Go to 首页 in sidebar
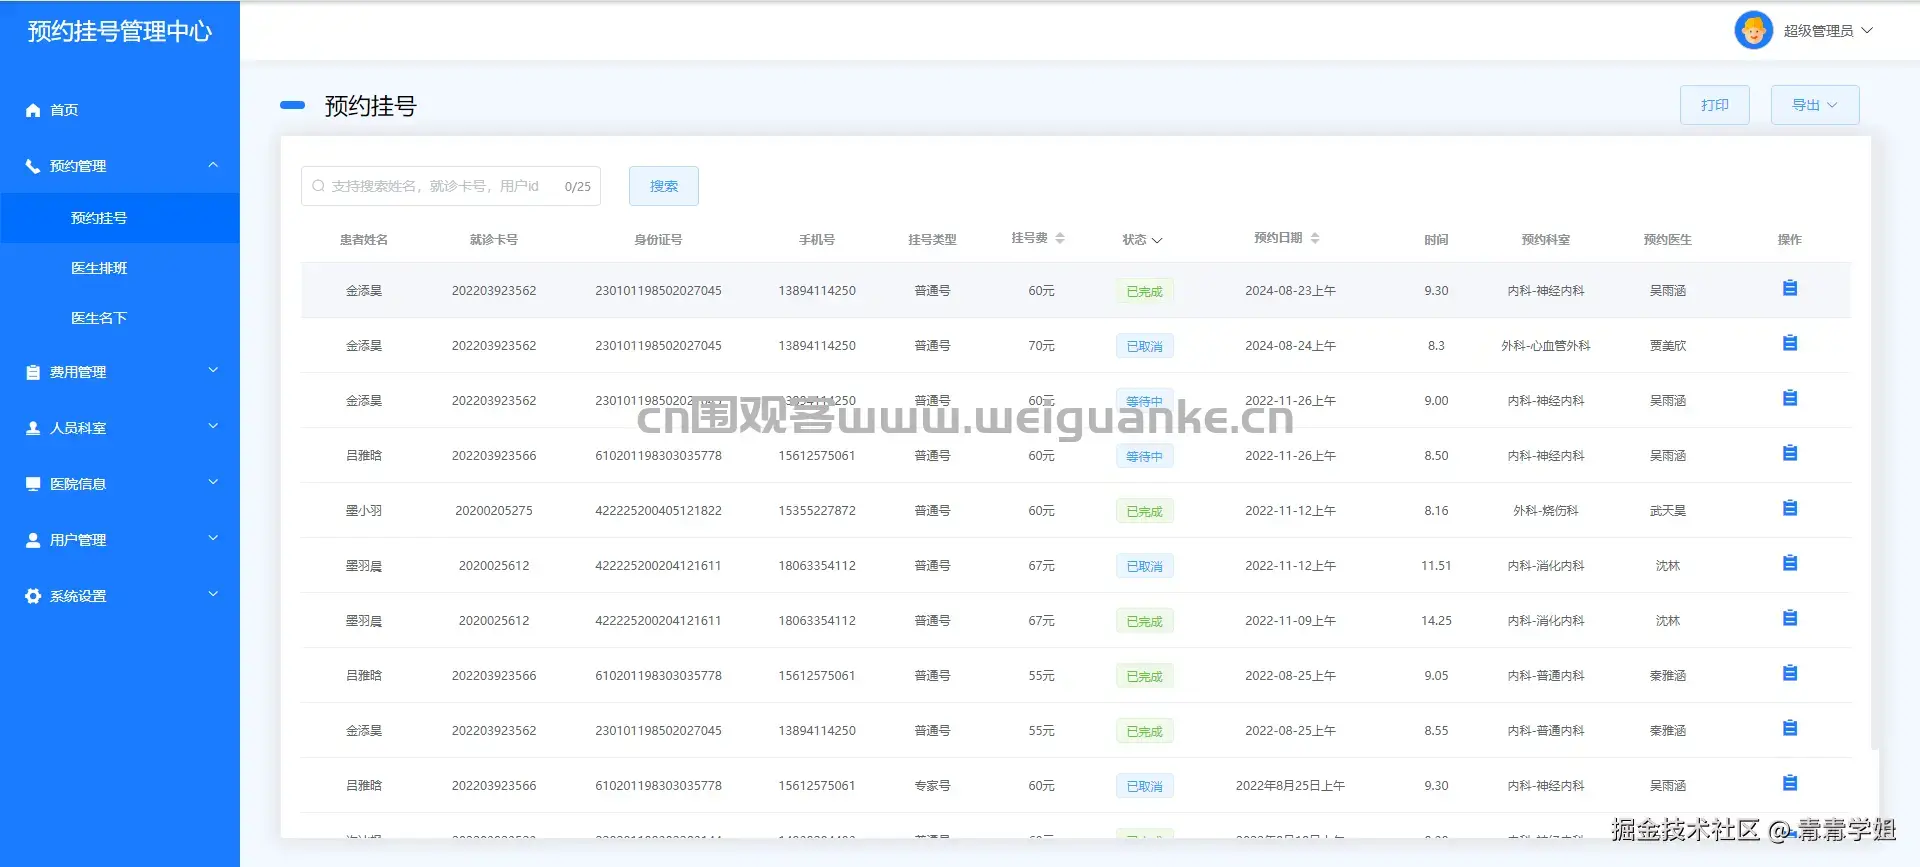The height and width of the screenshot is (867, 1920). click(64, 110)
